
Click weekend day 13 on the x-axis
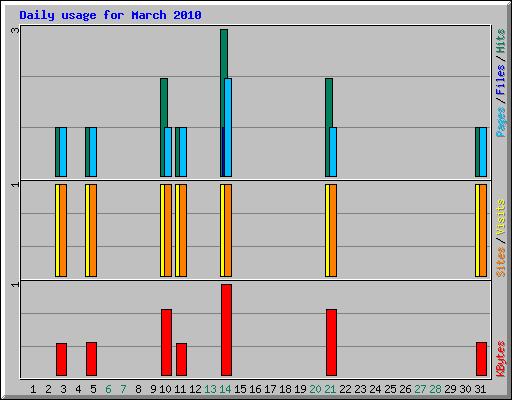tap(210, 389)
